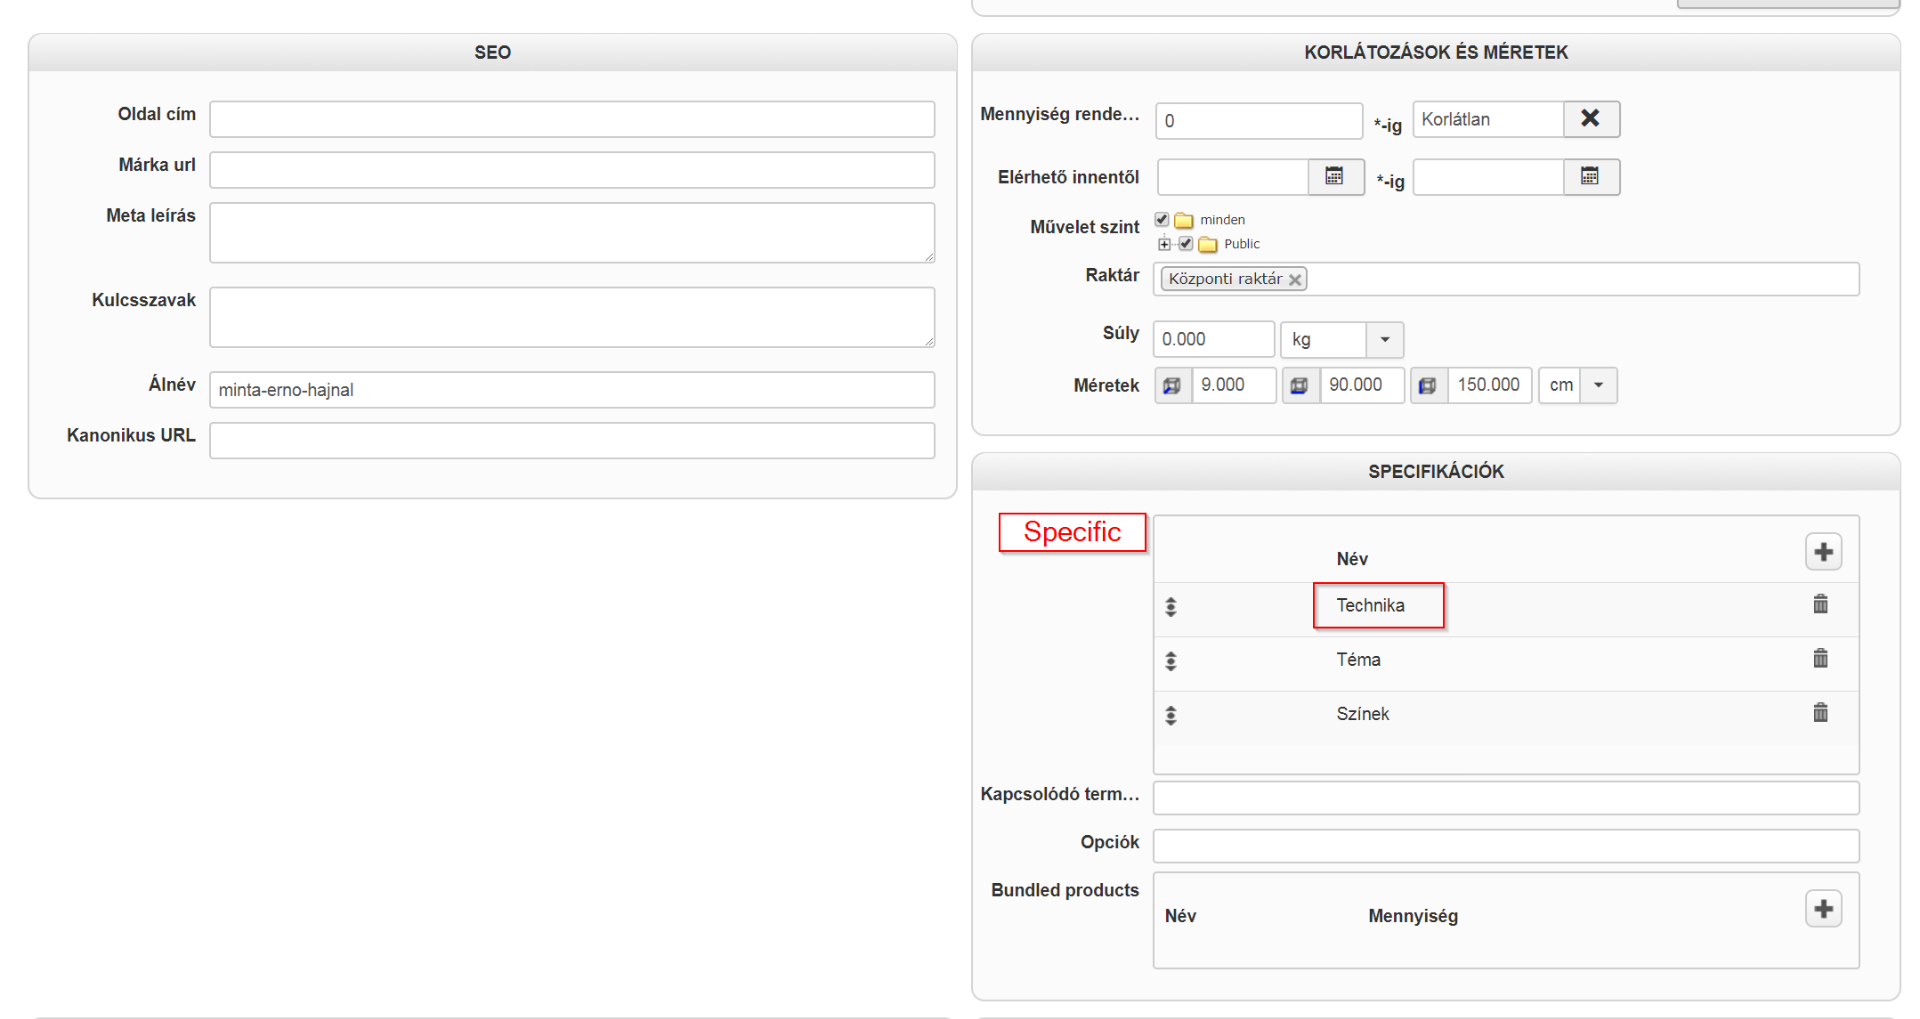
Task: Click into the Meta leírás text area
Action: [572, 233]
